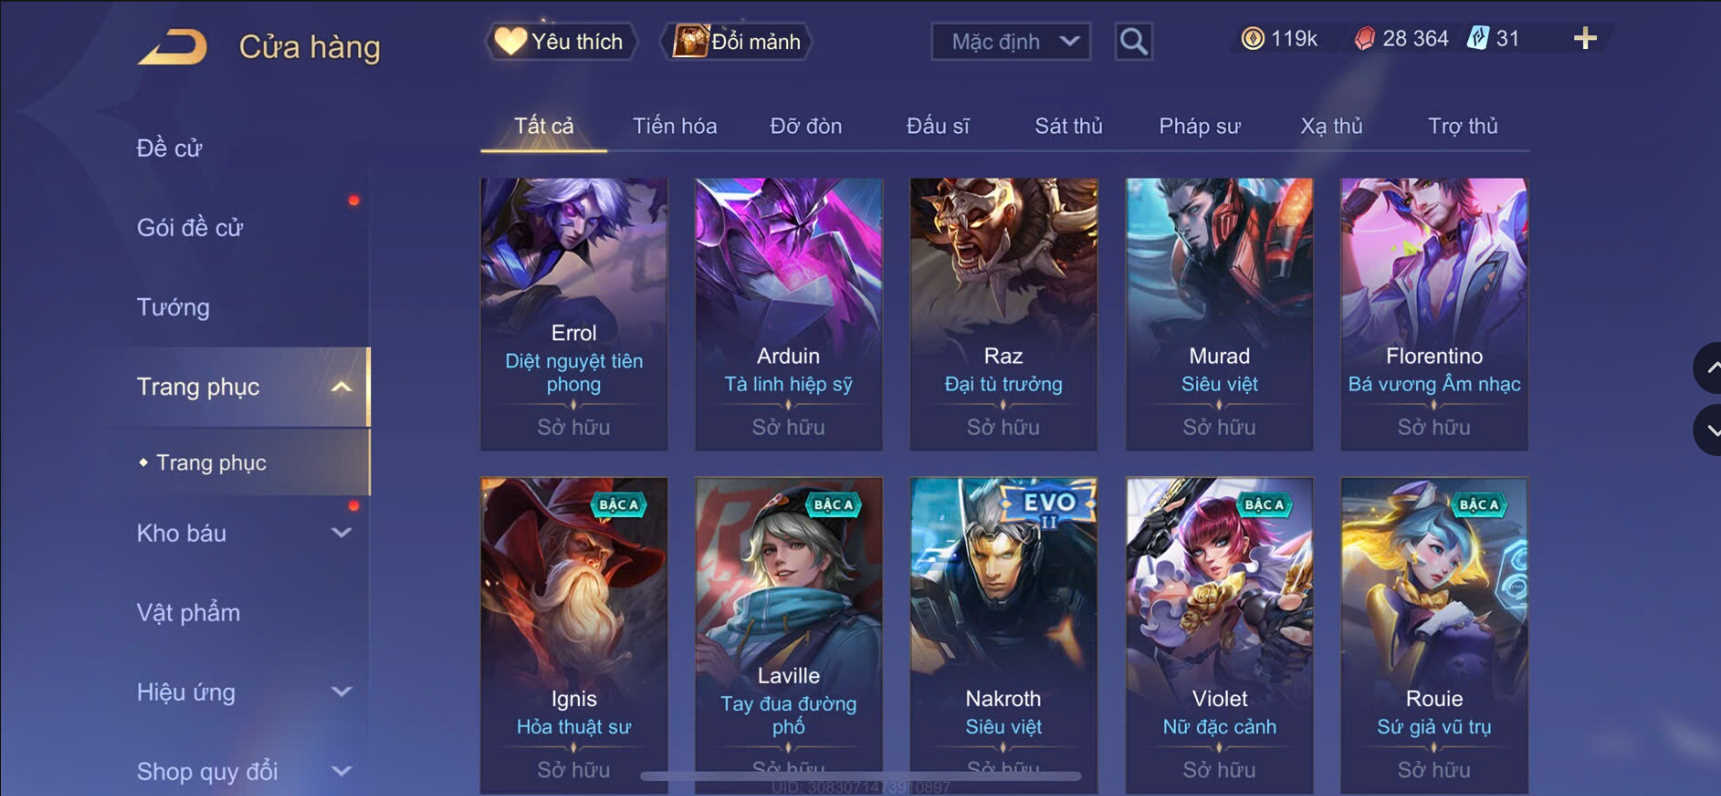Expand the Hiệu ứng sidebar section
This screenshot has height=796, width=1721.
341,692
